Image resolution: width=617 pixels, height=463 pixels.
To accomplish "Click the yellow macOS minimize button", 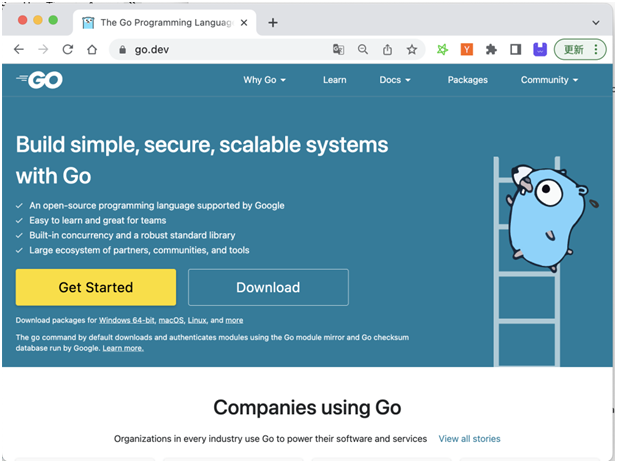I will tap(38, 20).
